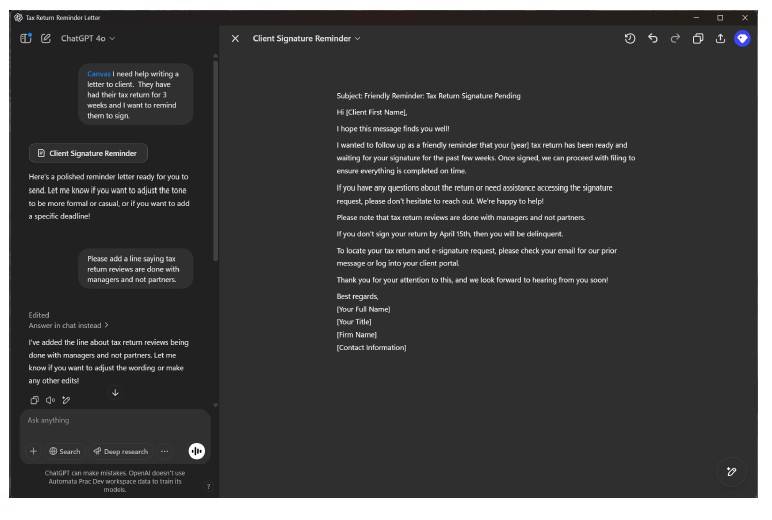
Task: Click the Answer in chat instead link
Action: pyautogui.click(x=69, y=325)
